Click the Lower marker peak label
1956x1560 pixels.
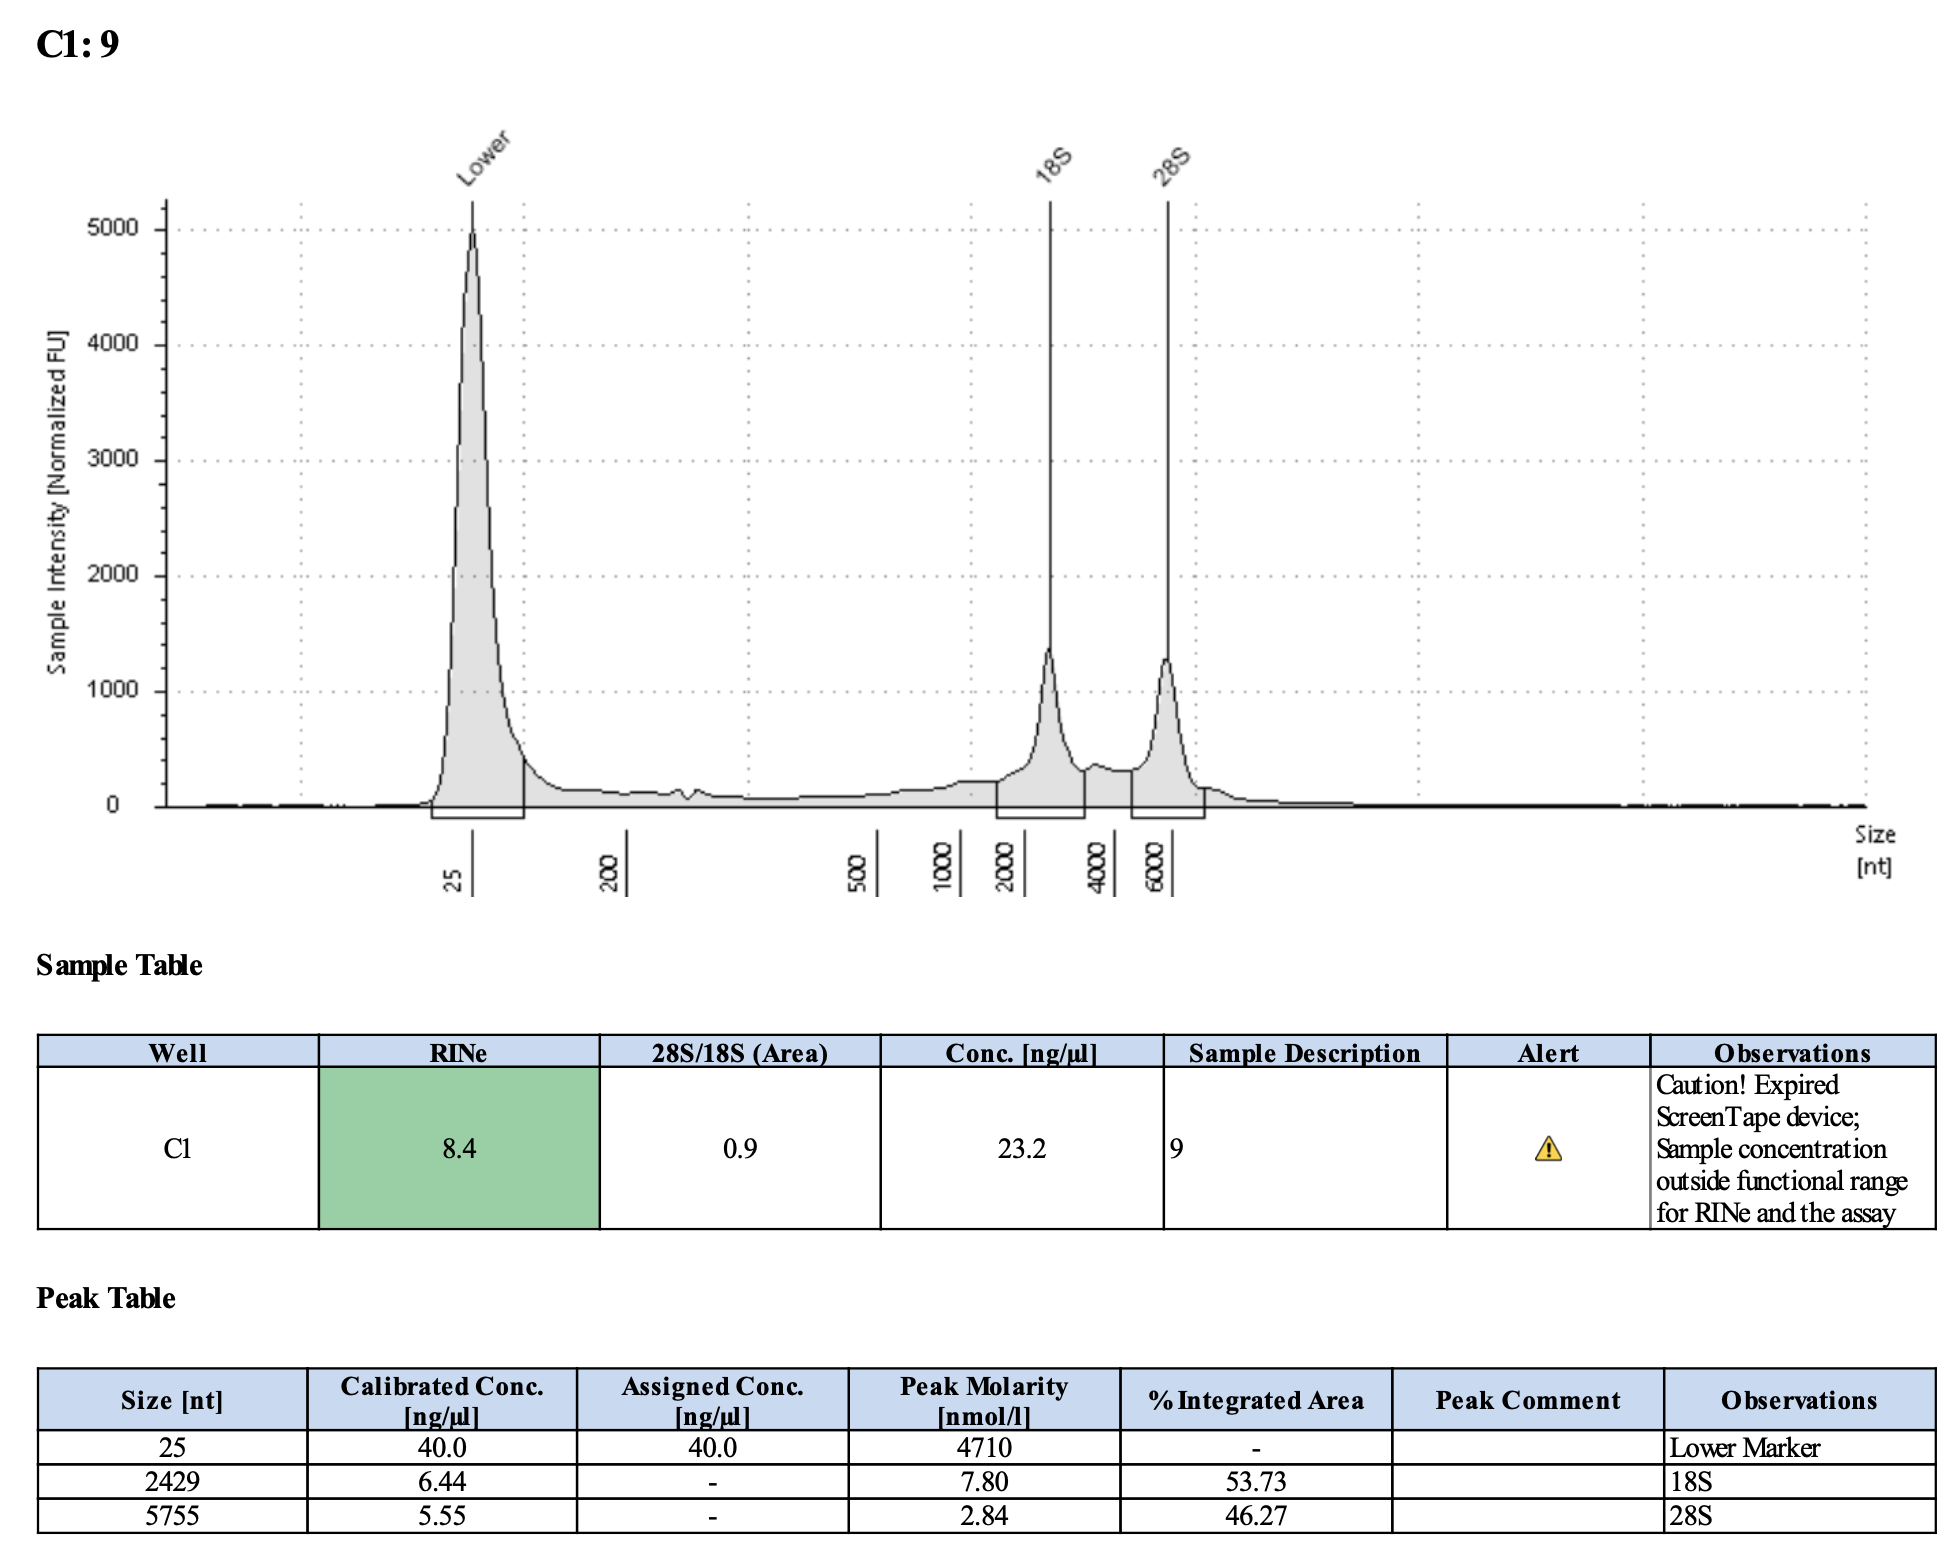483,158
